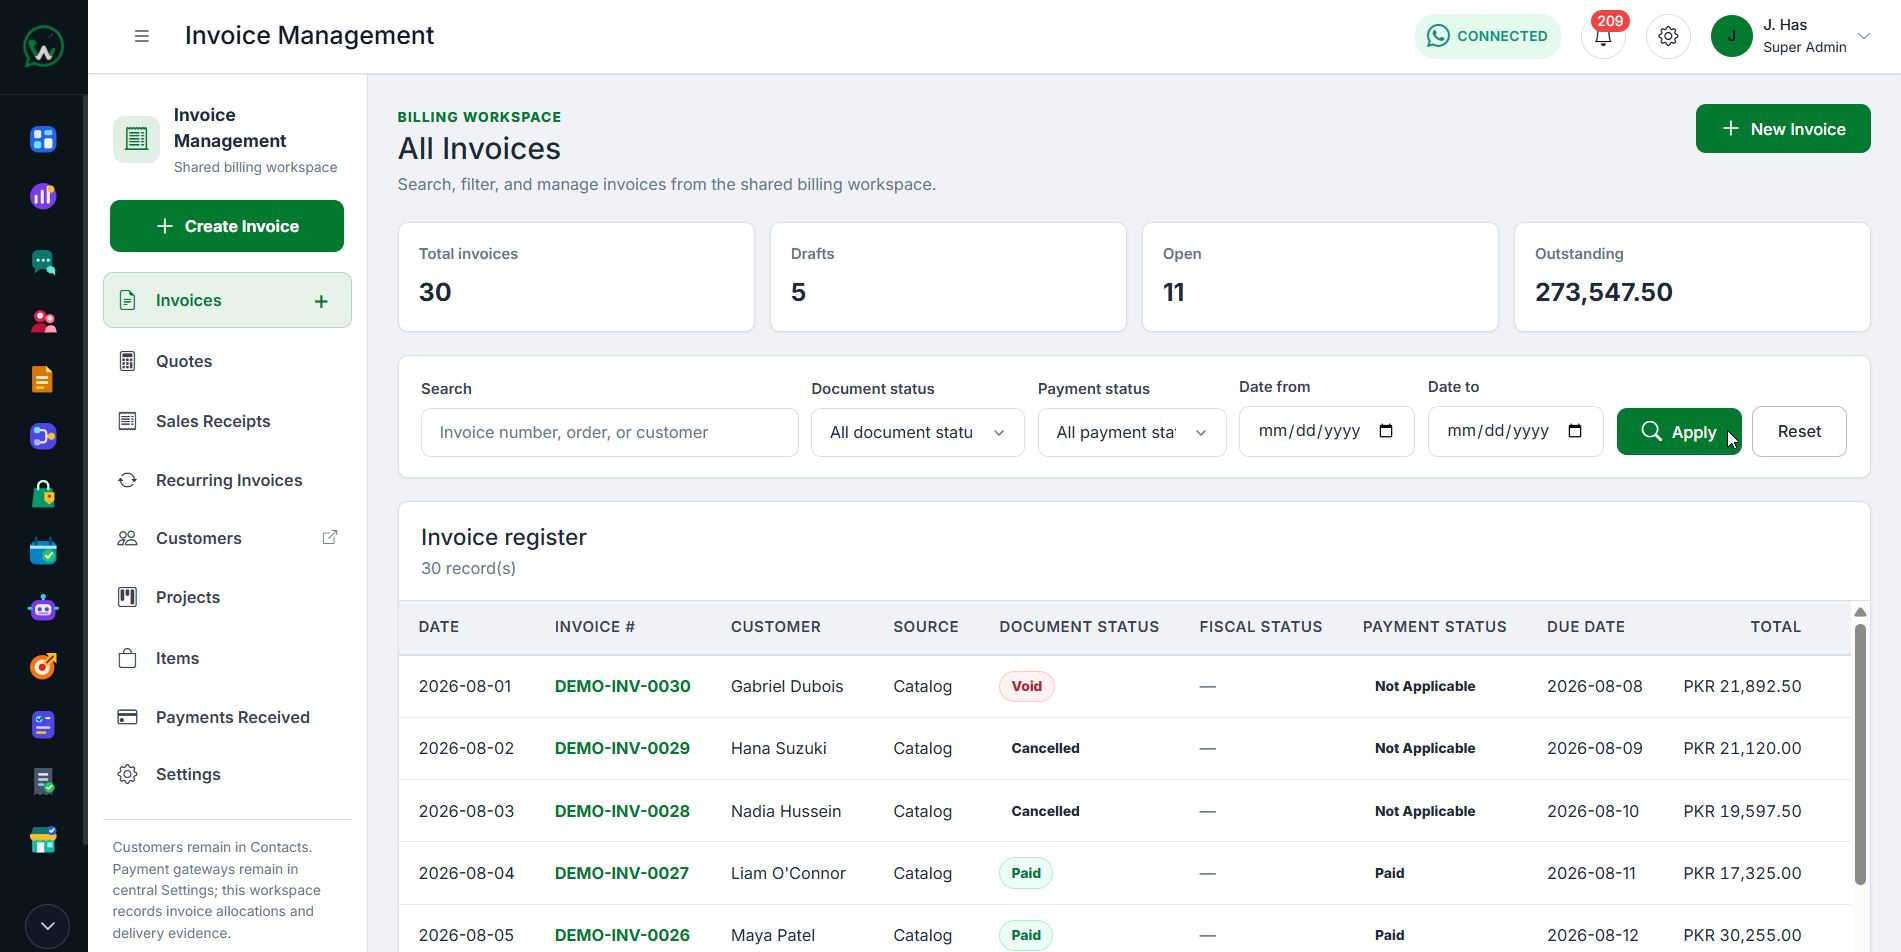Open Settings in the billing sidebar
1901x952 pixels.
227,774
